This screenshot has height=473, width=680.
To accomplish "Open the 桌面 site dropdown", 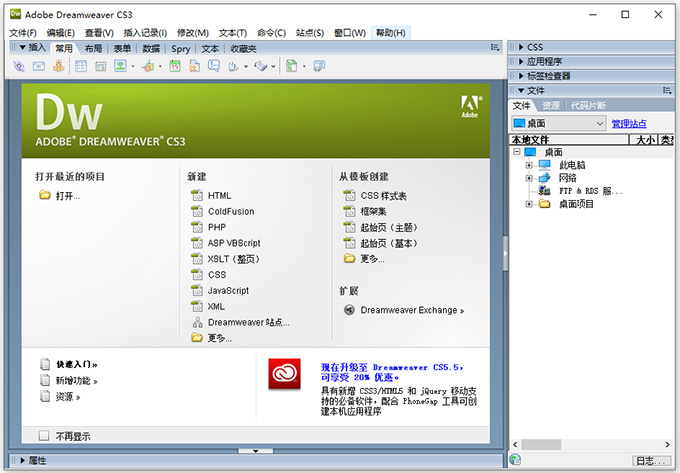I will coord(559,124).
